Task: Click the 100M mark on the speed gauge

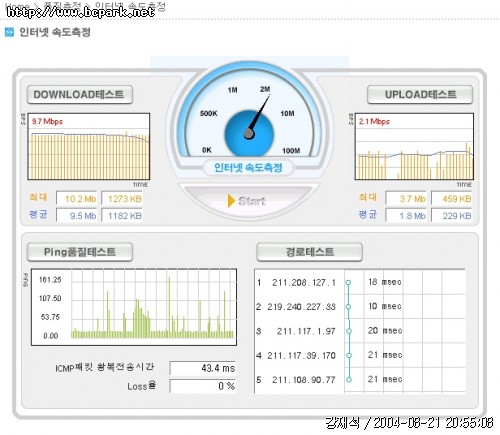Action: point(291,151)
